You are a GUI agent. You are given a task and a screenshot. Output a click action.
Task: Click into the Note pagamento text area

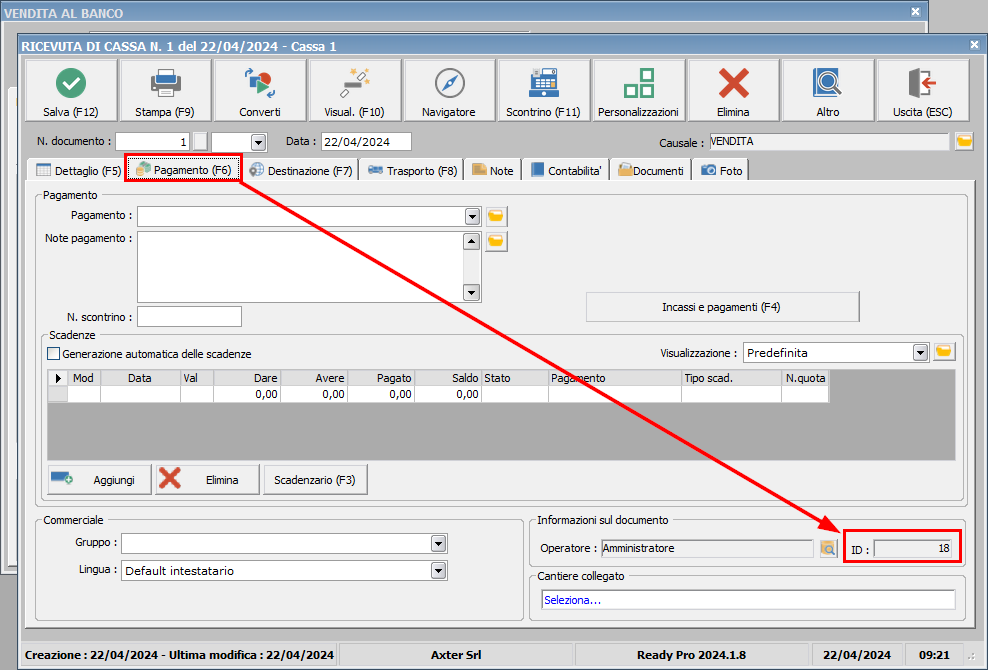click(300, 267)
